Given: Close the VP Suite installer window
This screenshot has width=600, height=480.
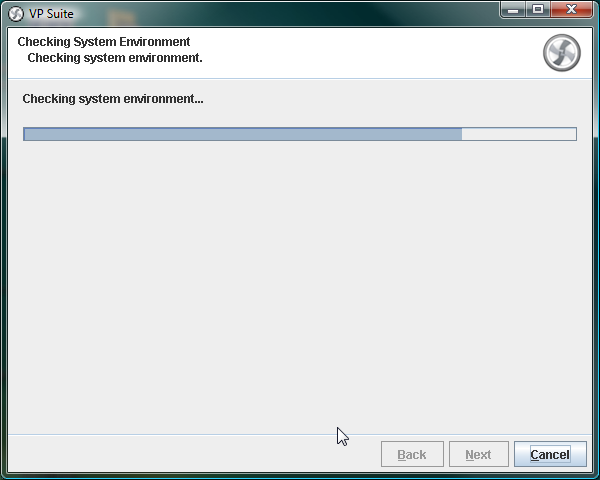Looking at the screenshot, I should pos(571,10).
